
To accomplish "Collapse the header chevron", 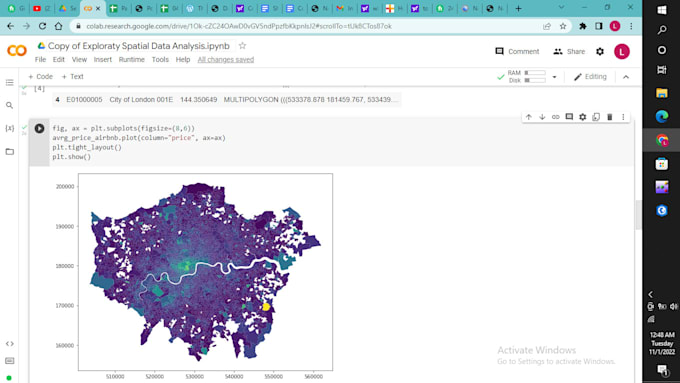I will pos(626,77).
